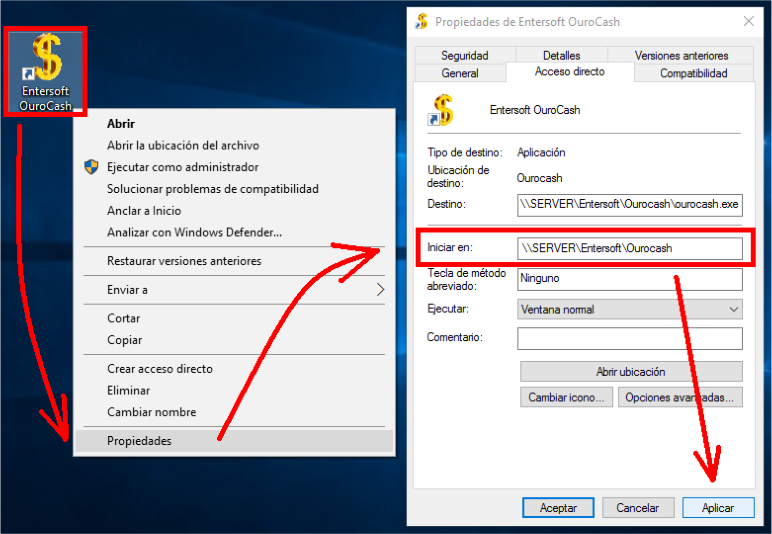Select Solucionar problemas de compatibilidad
772x534 pixels.
coord(235,188)
